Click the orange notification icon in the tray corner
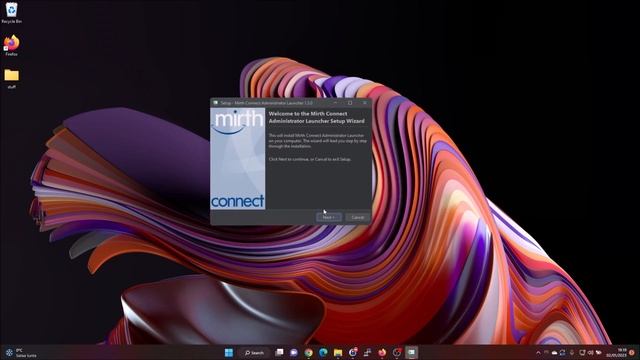The height and width of the screenshot is (360, 640). 632,353
